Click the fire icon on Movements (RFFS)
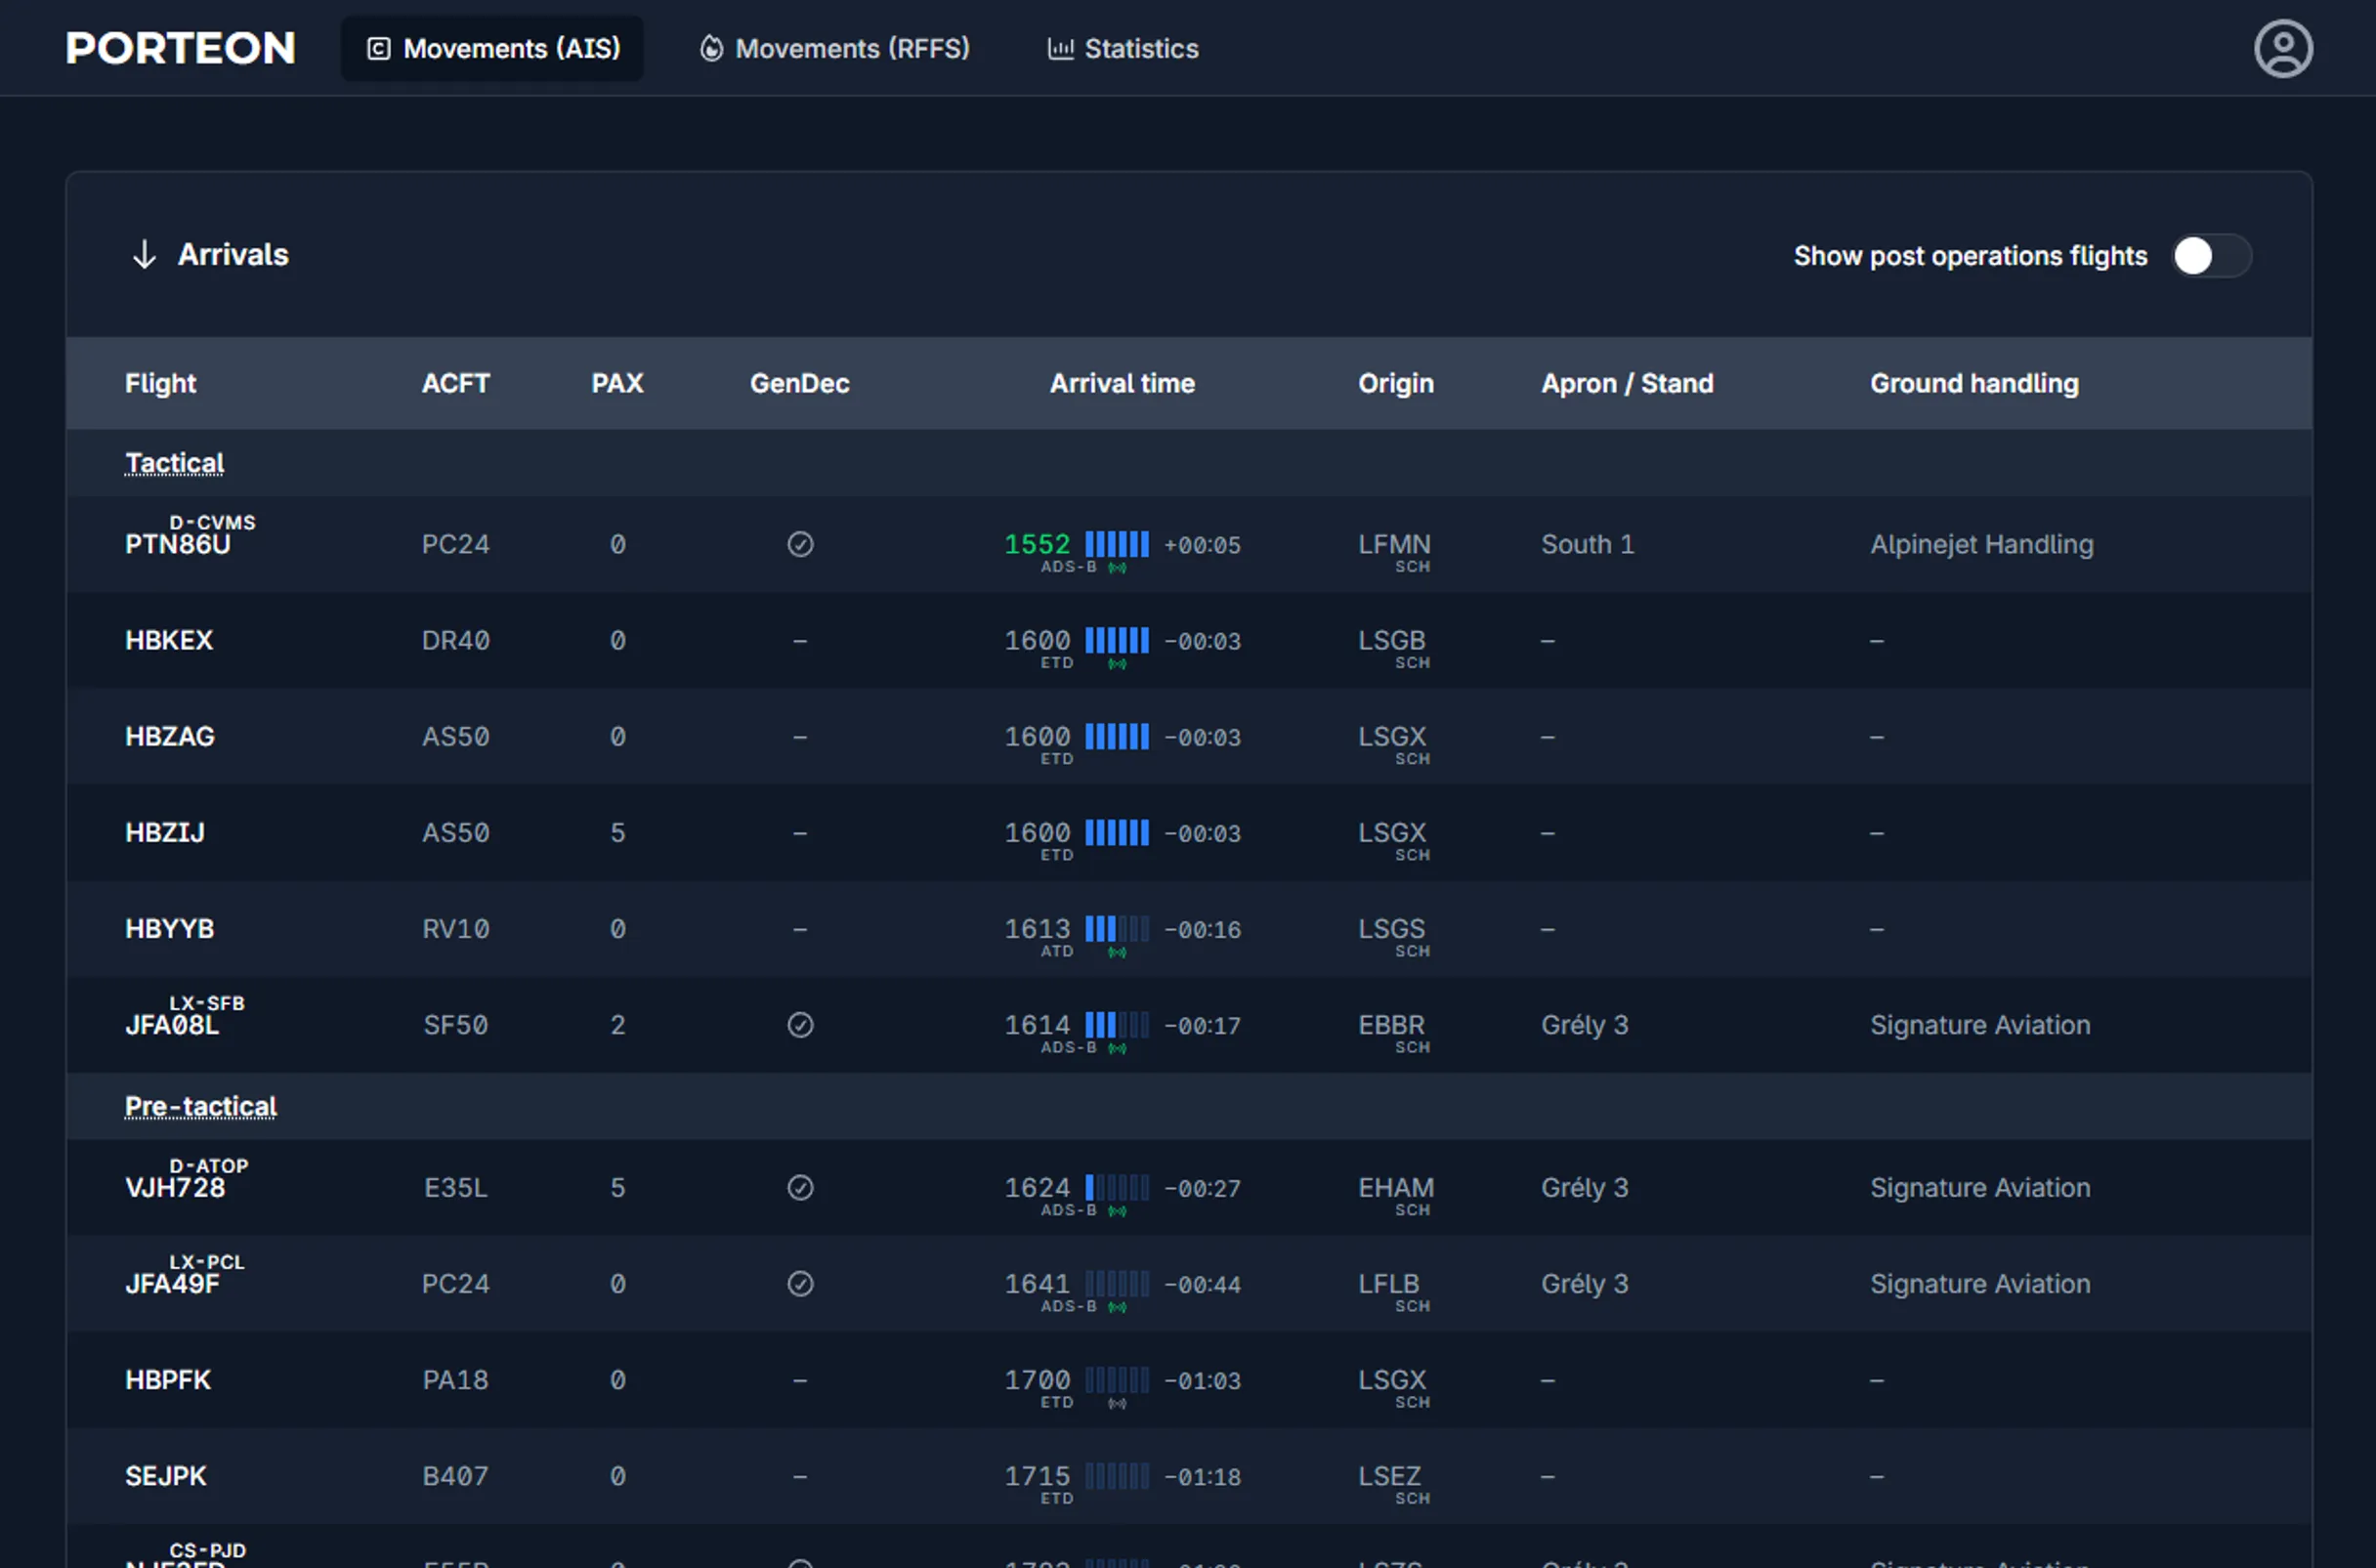This screenshot has width=2376, height=1568. click(x=710, y=48)
